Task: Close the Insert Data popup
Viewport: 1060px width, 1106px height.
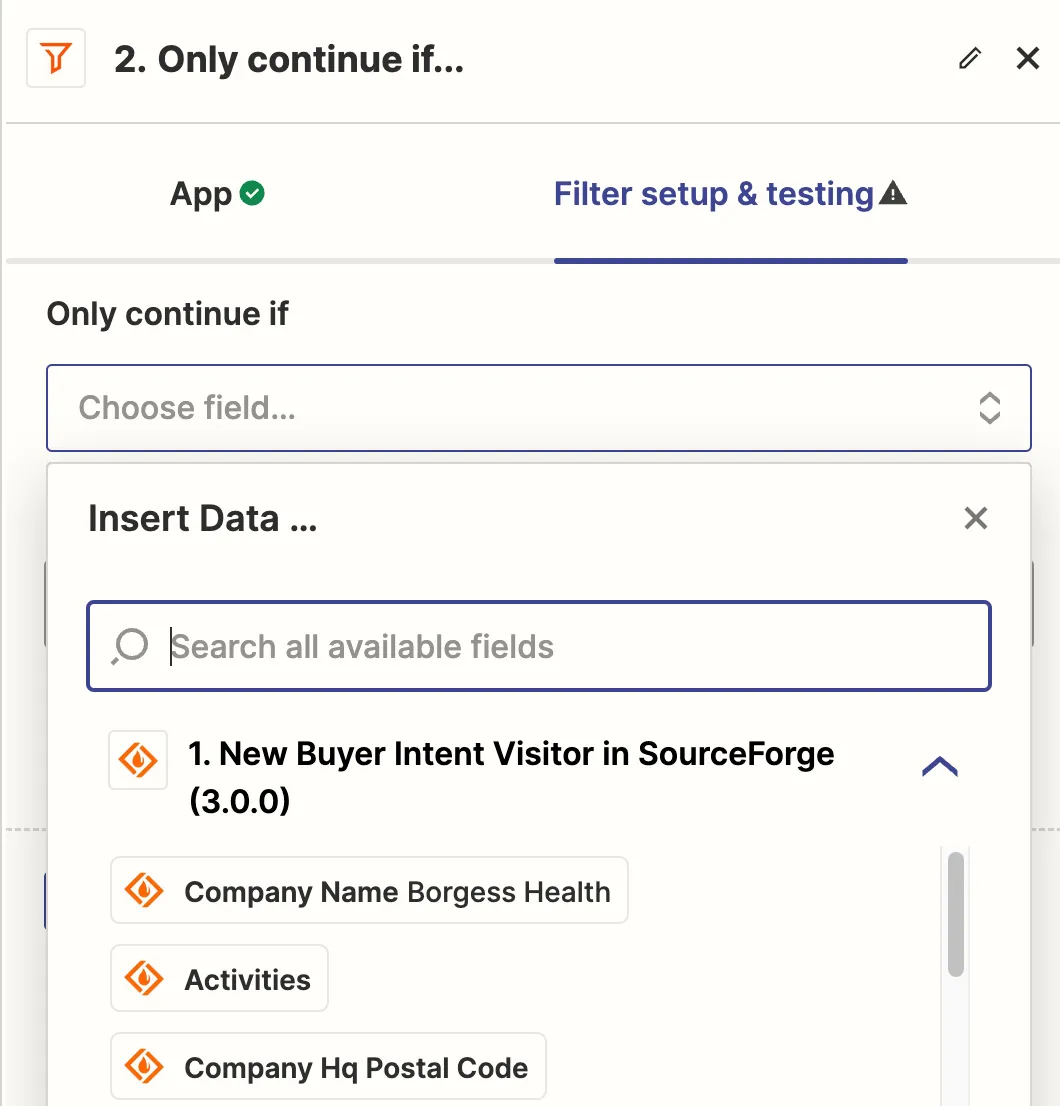Action: (x=975, y=518)
